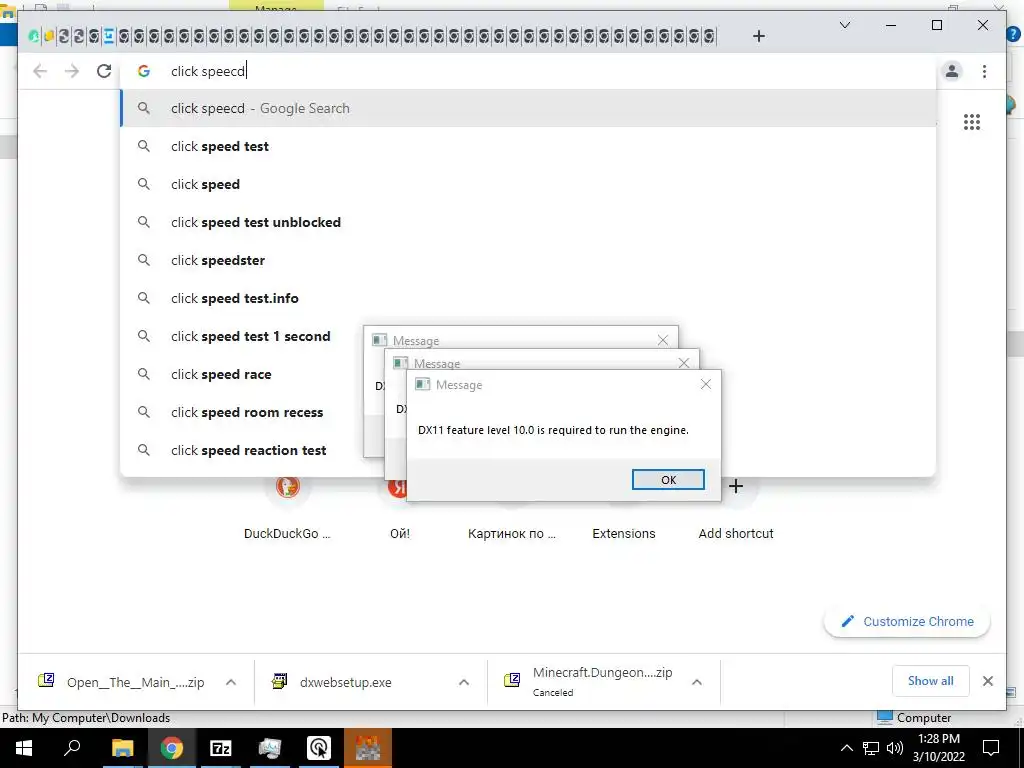Click the Add shortcut plus tile
The image size is (1024, 768).
tap(735, 487)
